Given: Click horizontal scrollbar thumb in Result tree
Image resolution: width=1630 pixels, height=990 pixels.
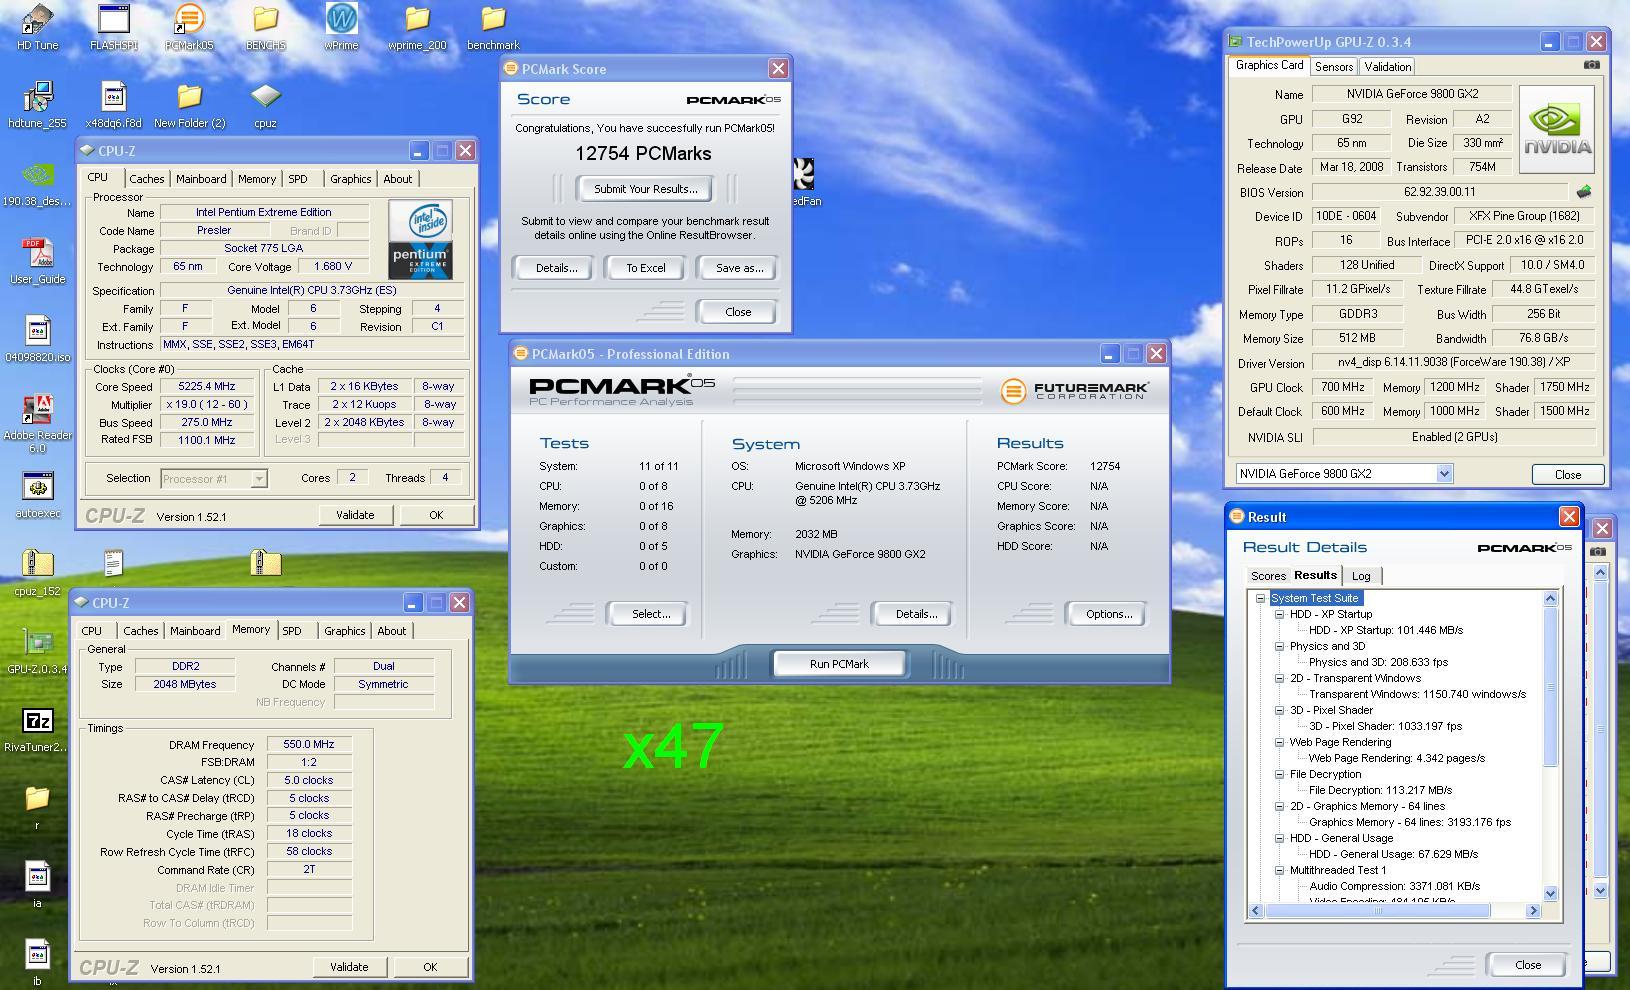Looking at the screenshot, I should pos(1378,911).
